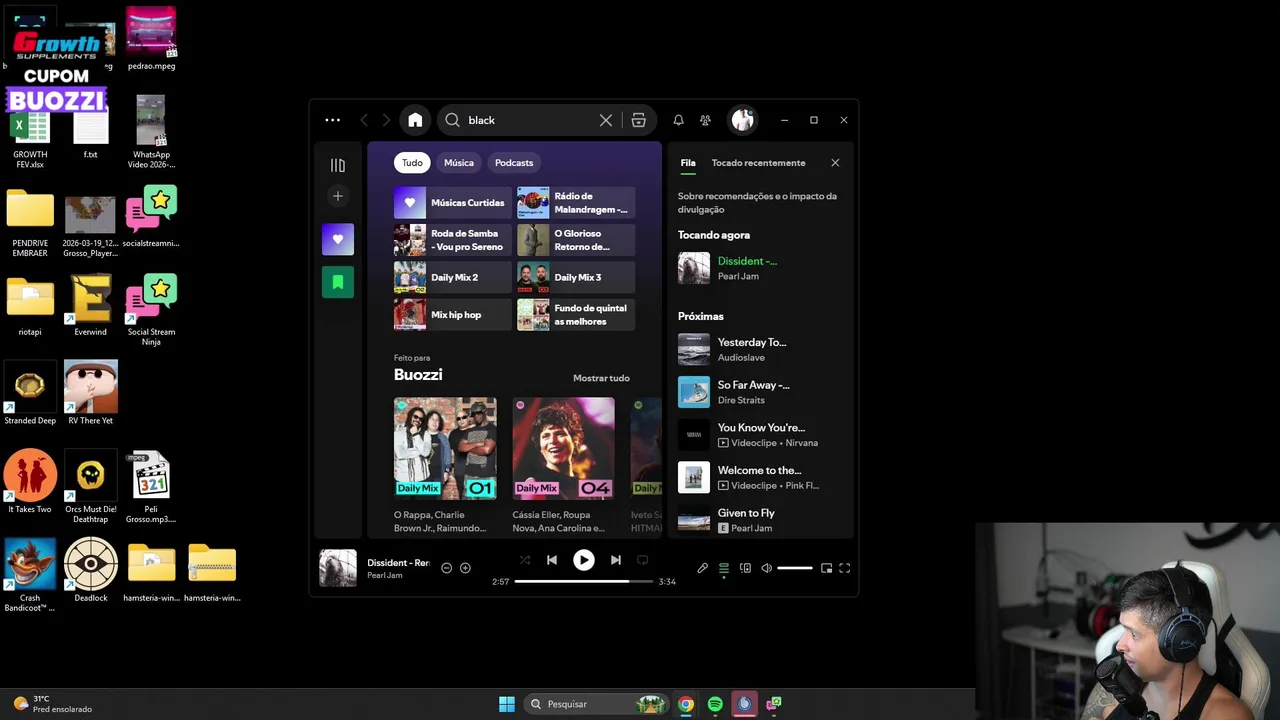The height and width of the screenshot is (720, 1280).
Task: Skip to the next track
Action: [616, 560]
